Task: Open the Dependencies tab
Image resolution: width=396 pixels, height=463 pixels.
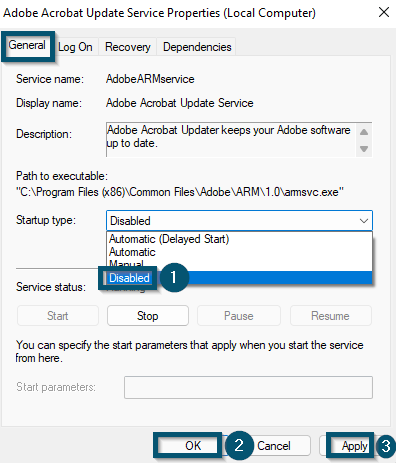Action: (x=197, y=47)
